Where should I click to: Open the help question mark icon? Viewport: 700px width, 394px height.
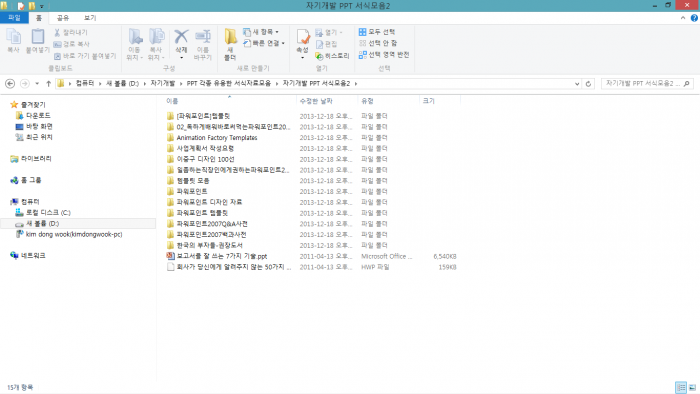coord(694,18)
